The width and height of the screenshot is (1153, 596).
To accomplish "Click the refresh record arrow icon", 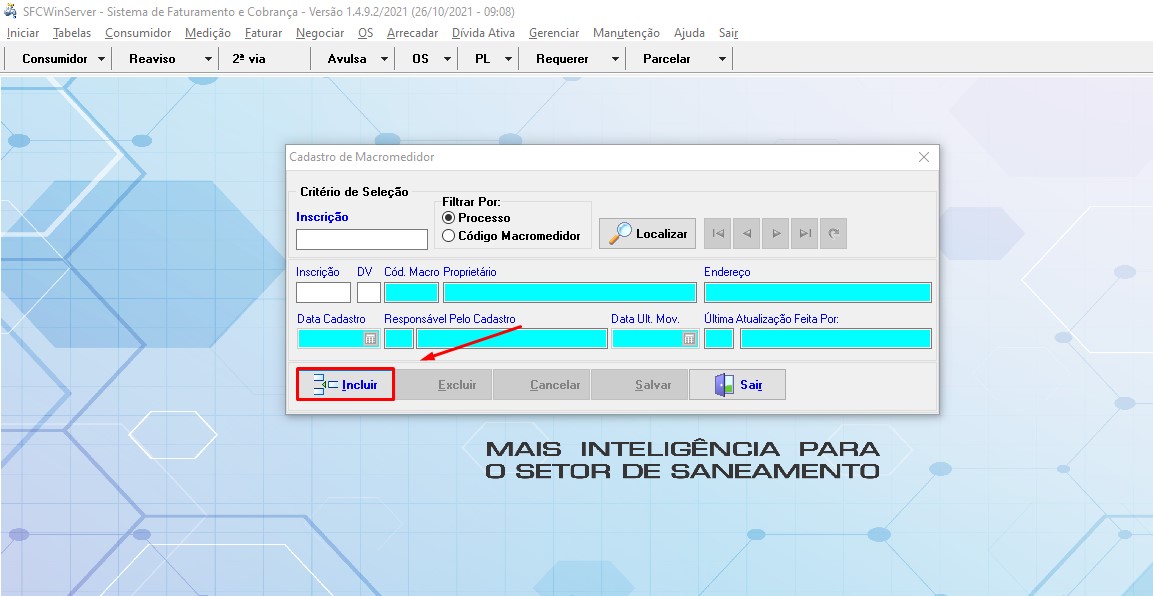I will pos(833,233).
